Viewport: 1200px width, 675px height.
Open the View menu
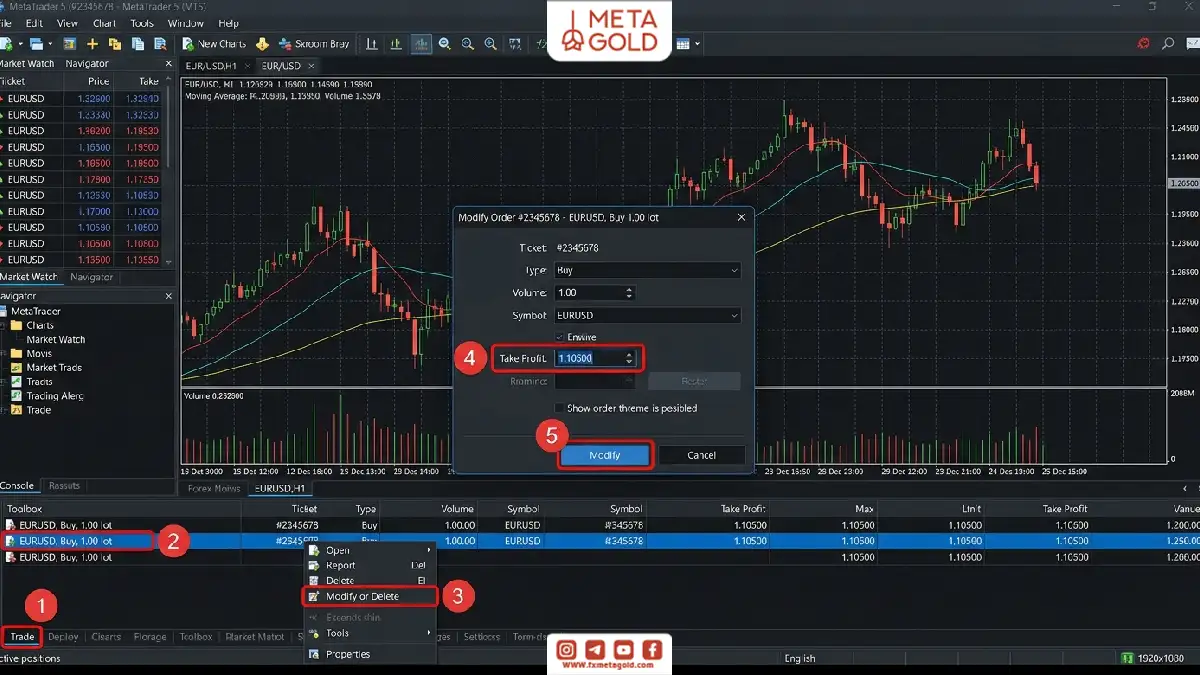pos(67,23)
